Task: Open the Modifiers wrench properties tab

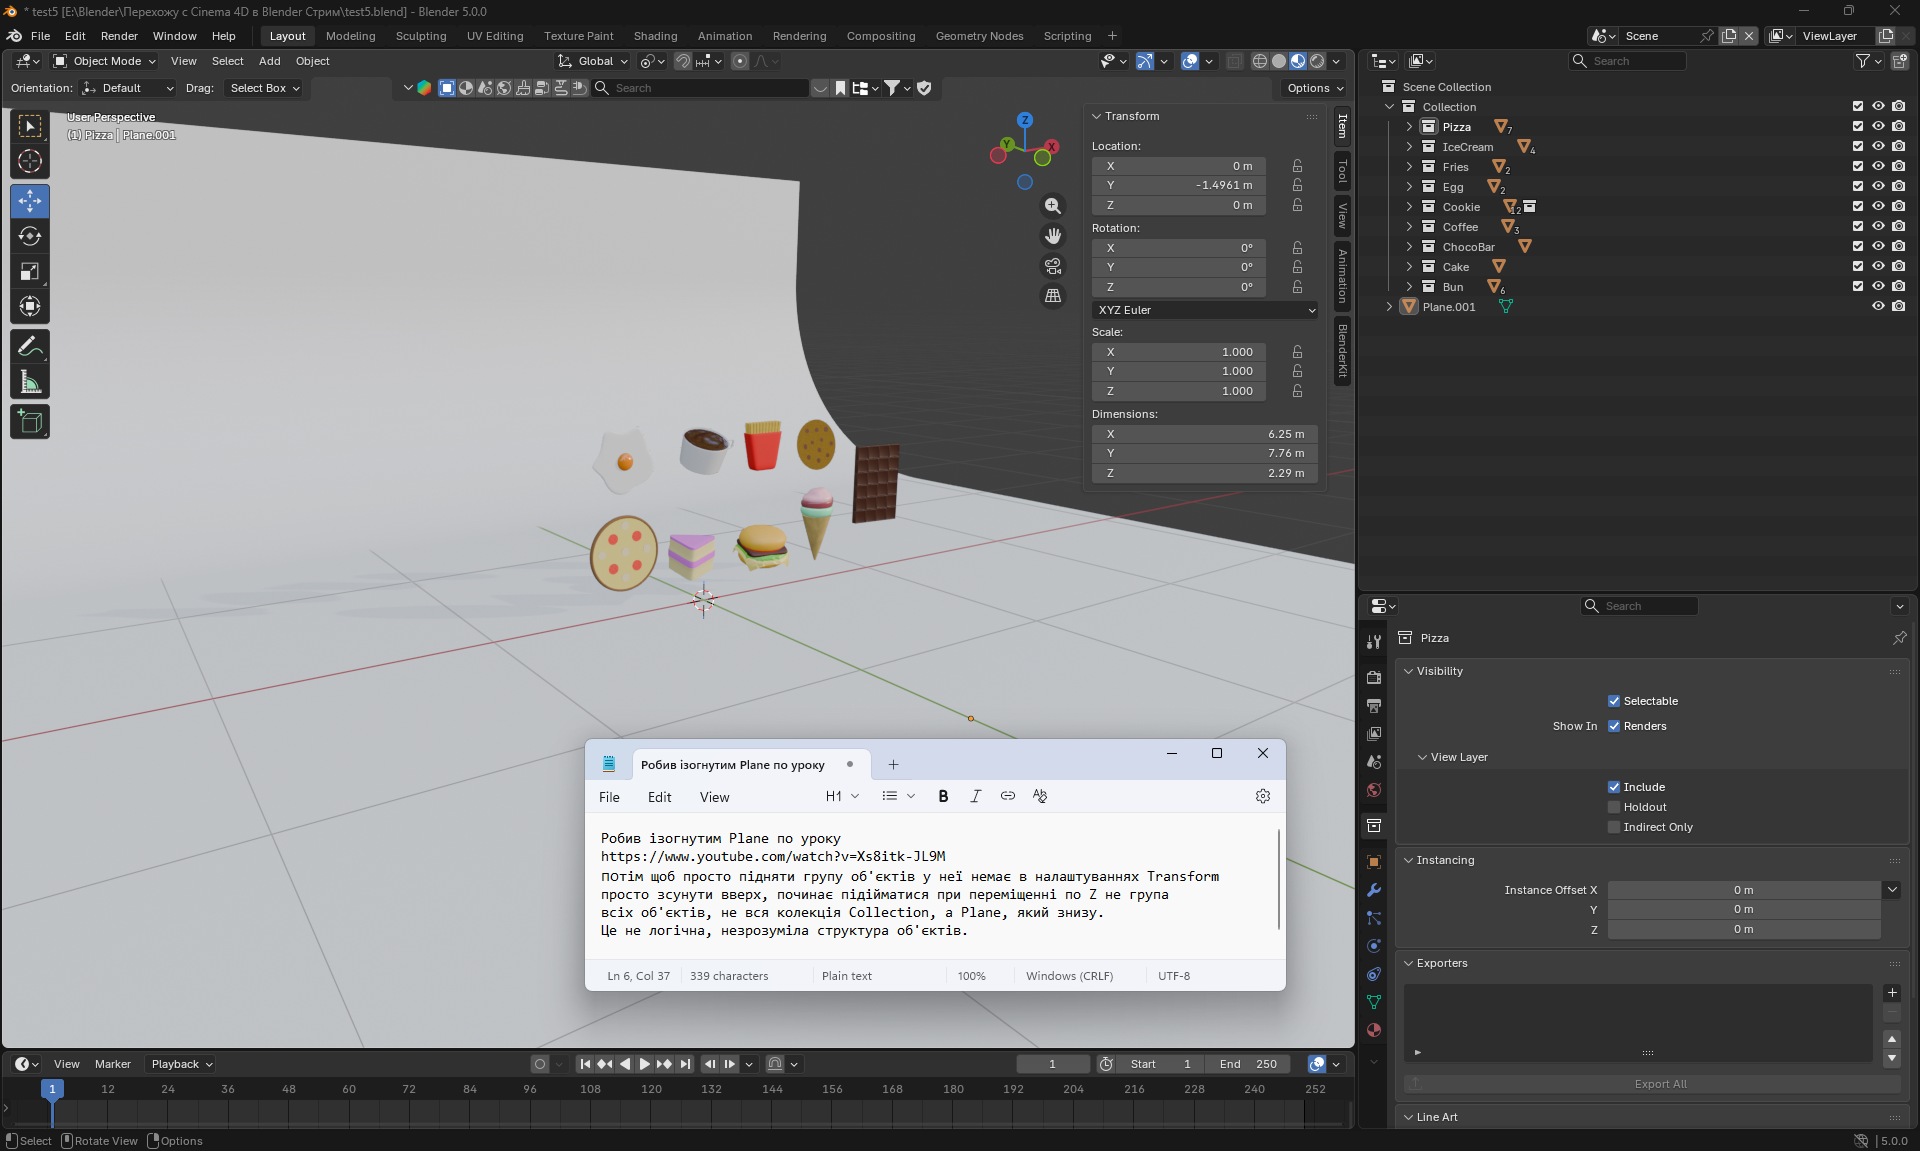Action: coord(1374,890)
